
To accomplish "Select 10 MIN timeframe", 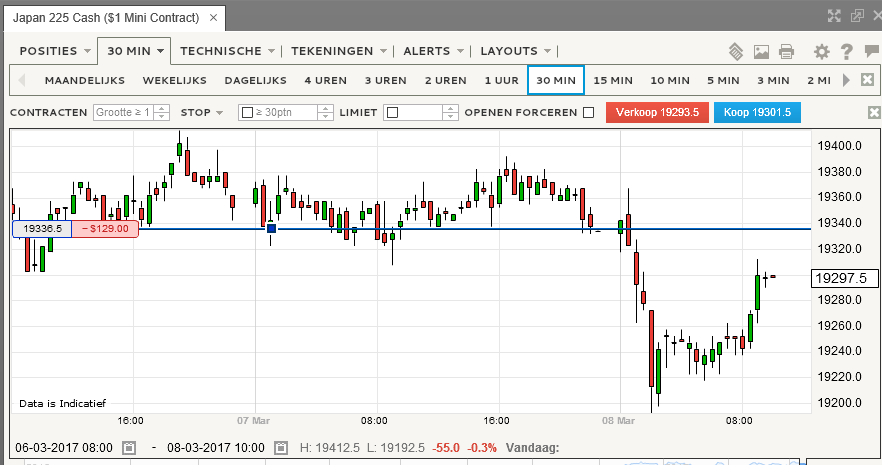I will coord(670,80).
